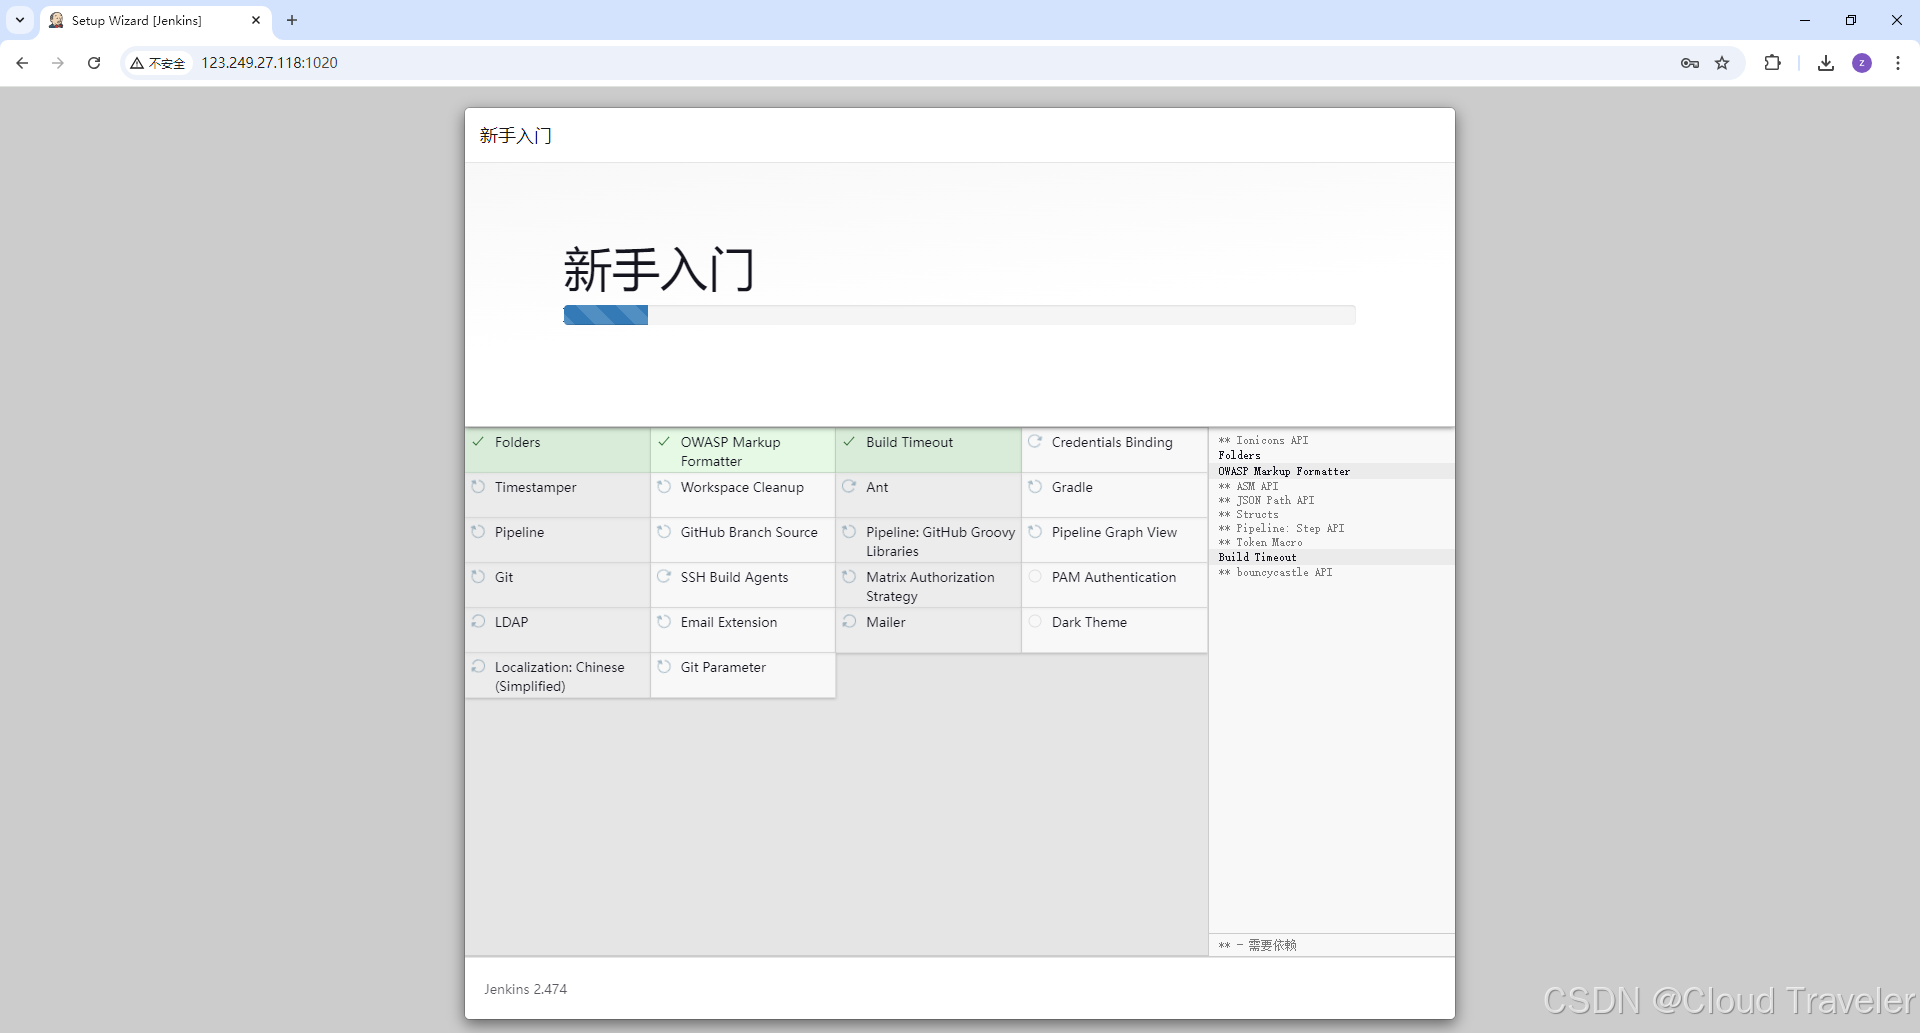Click the Jenkins 2.474 version text
This screenshot has height=1033, width=1920.
coord(525,989)
